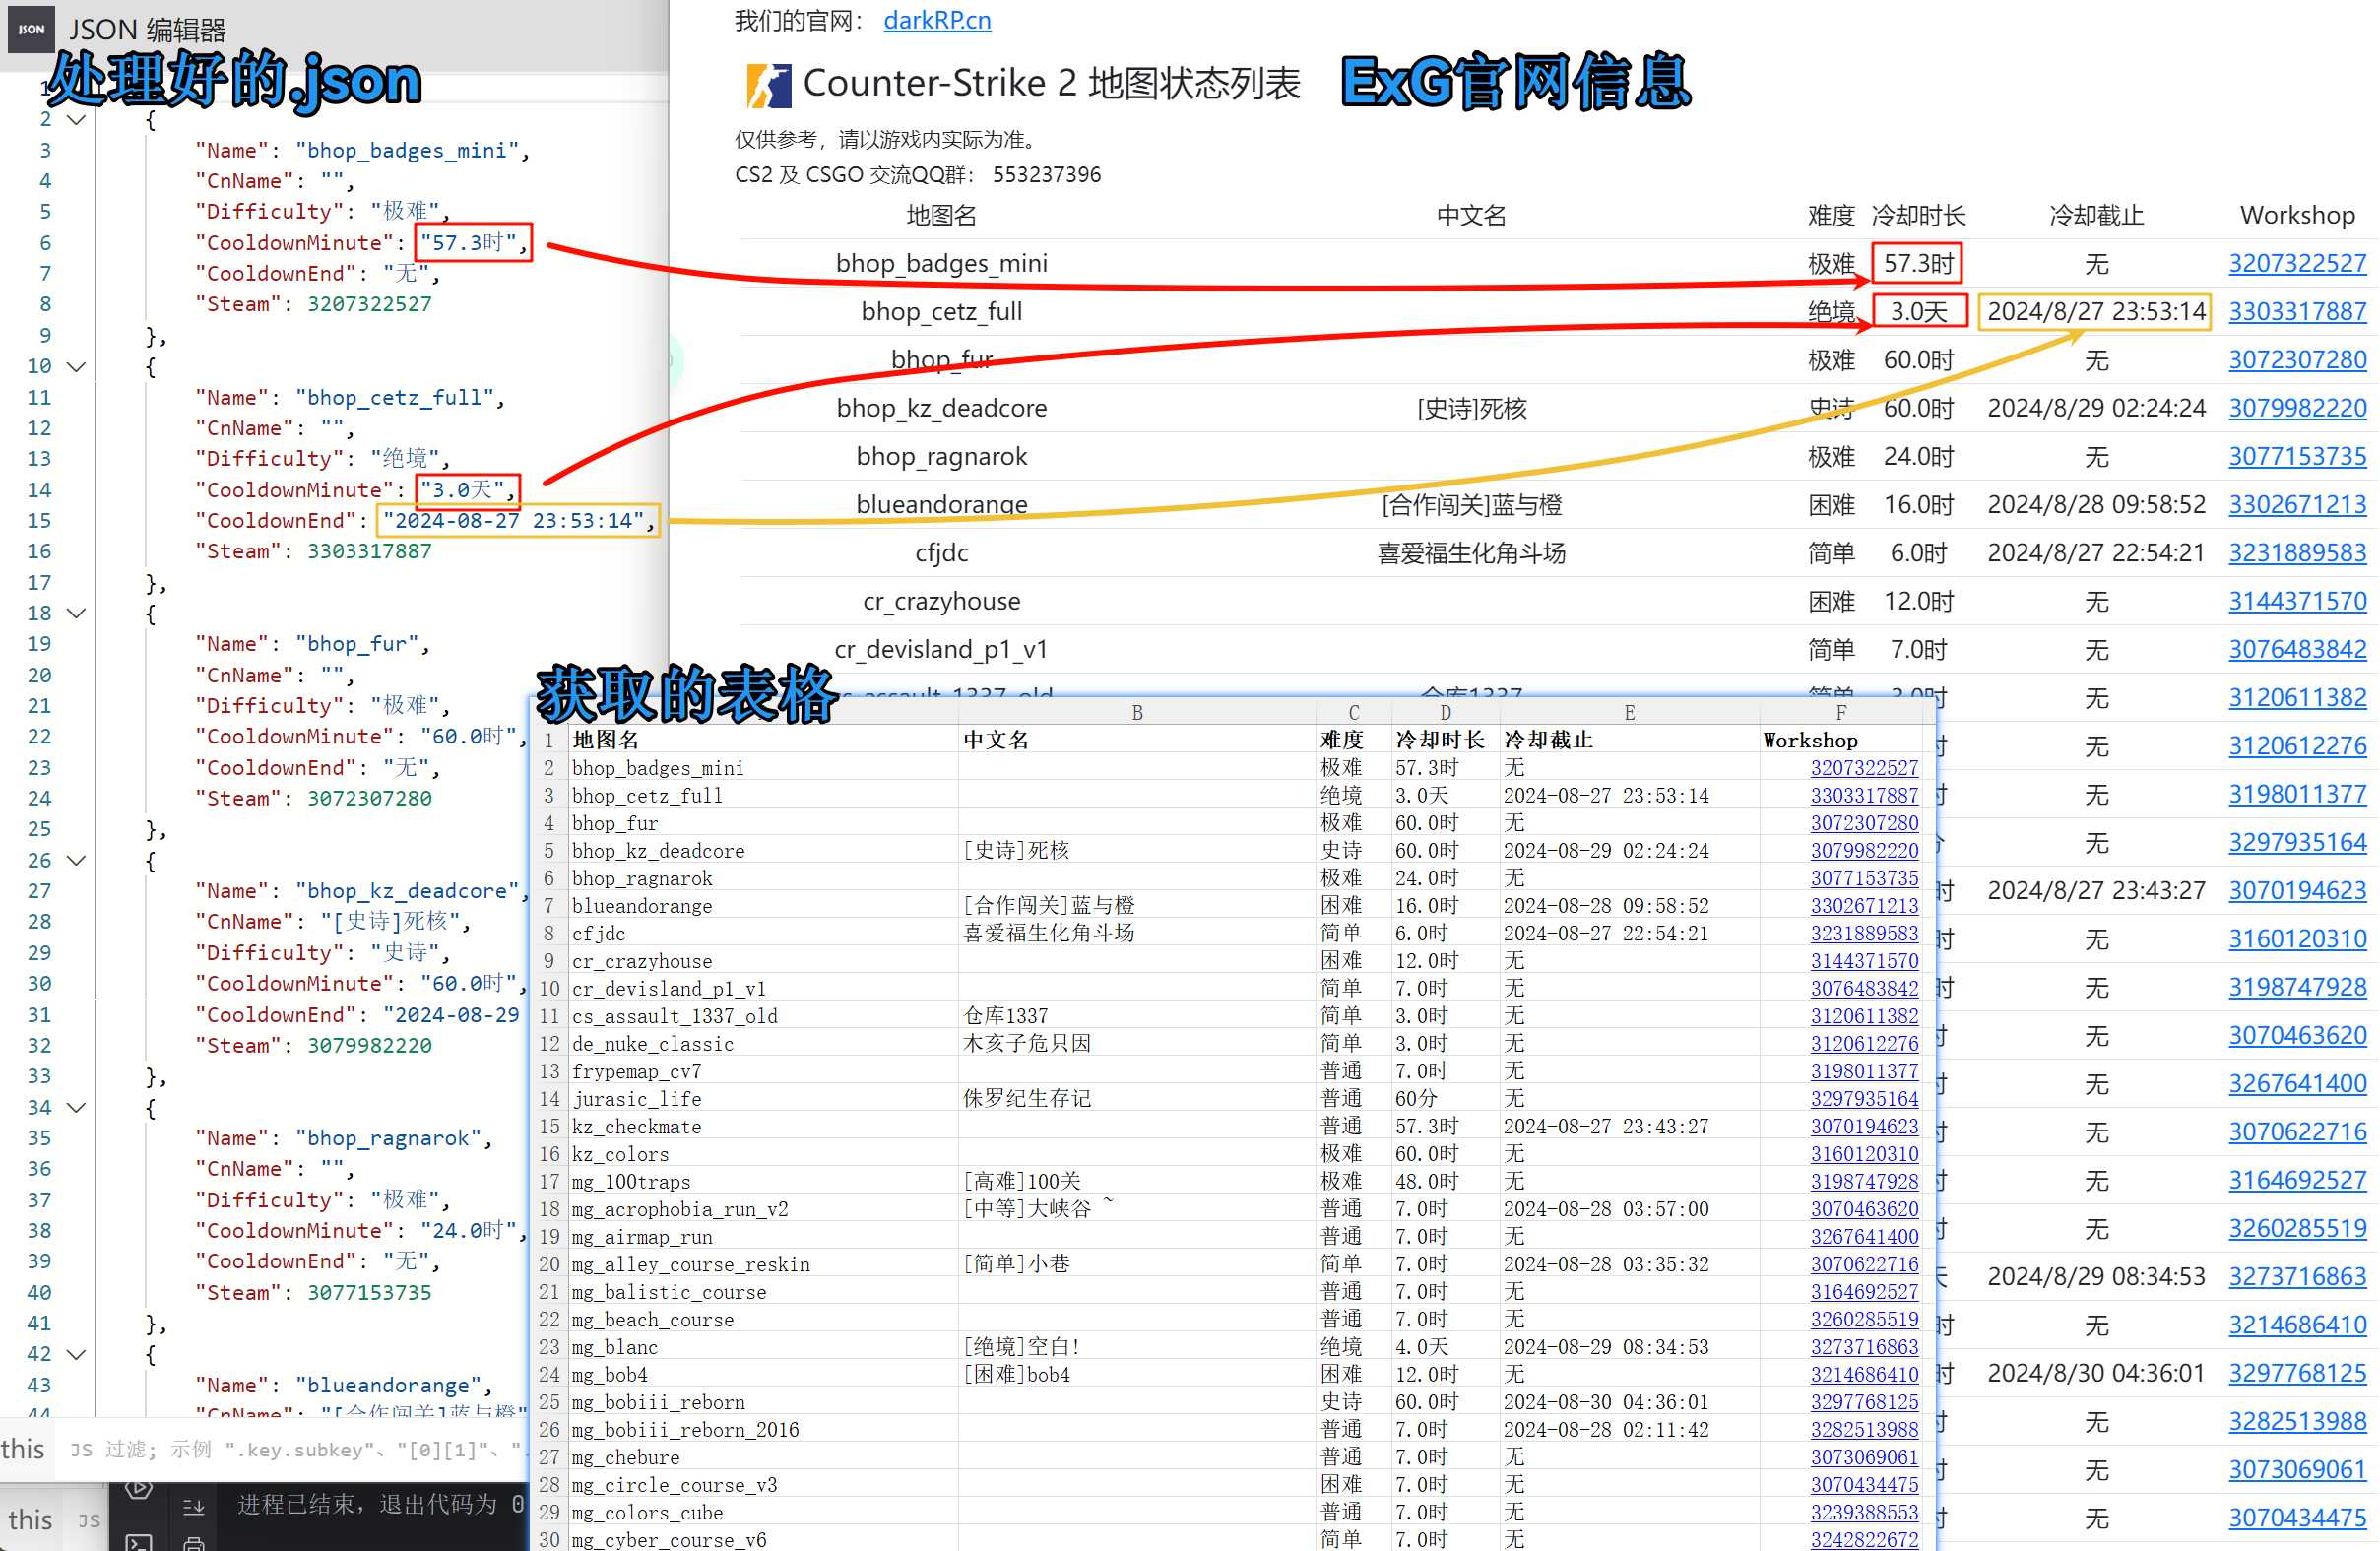
Task: Open web page Workshop link 3302671213
Action: click(x=2297, y=504)
